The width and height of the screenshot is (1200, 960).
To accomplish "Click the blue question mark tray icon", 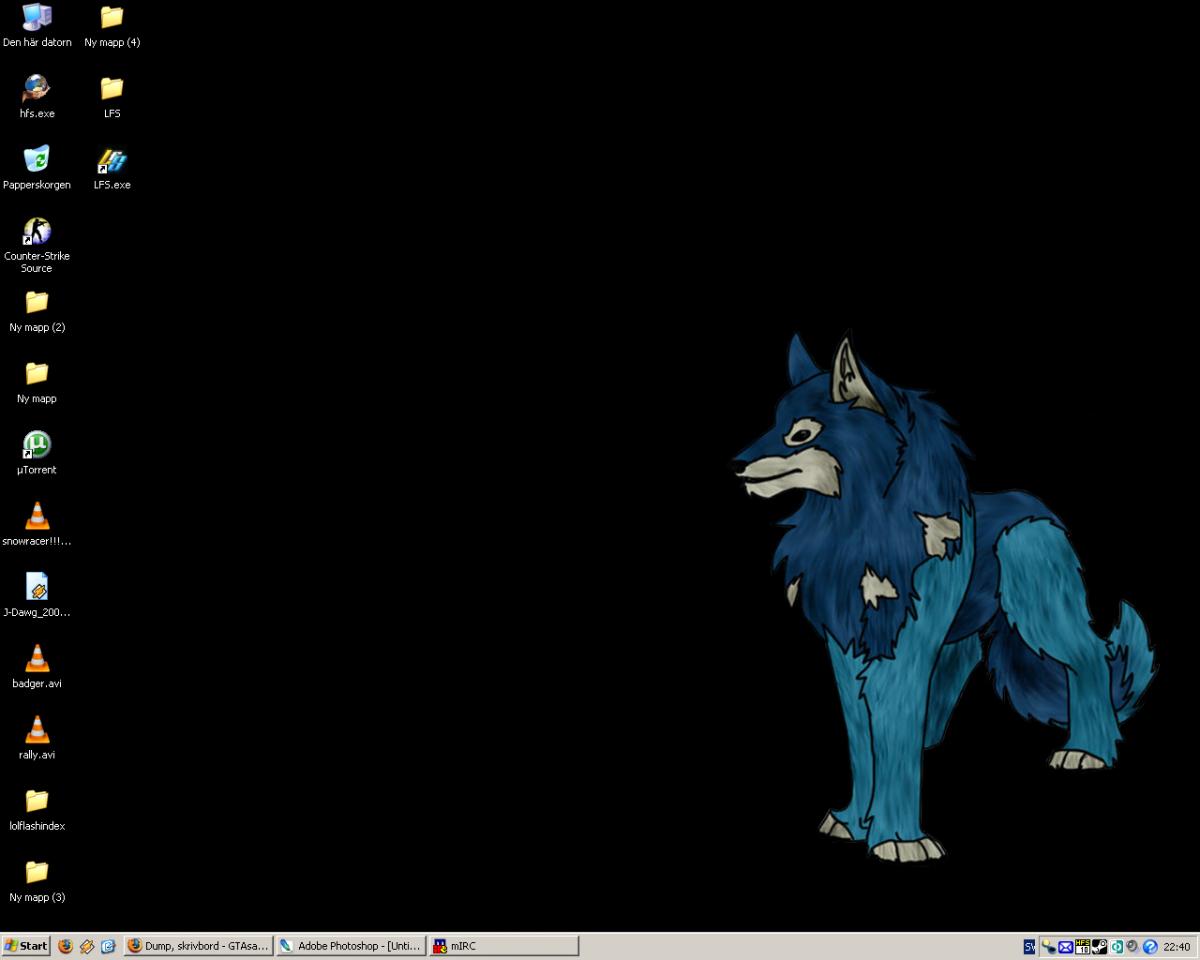I will click(1150, 946).
